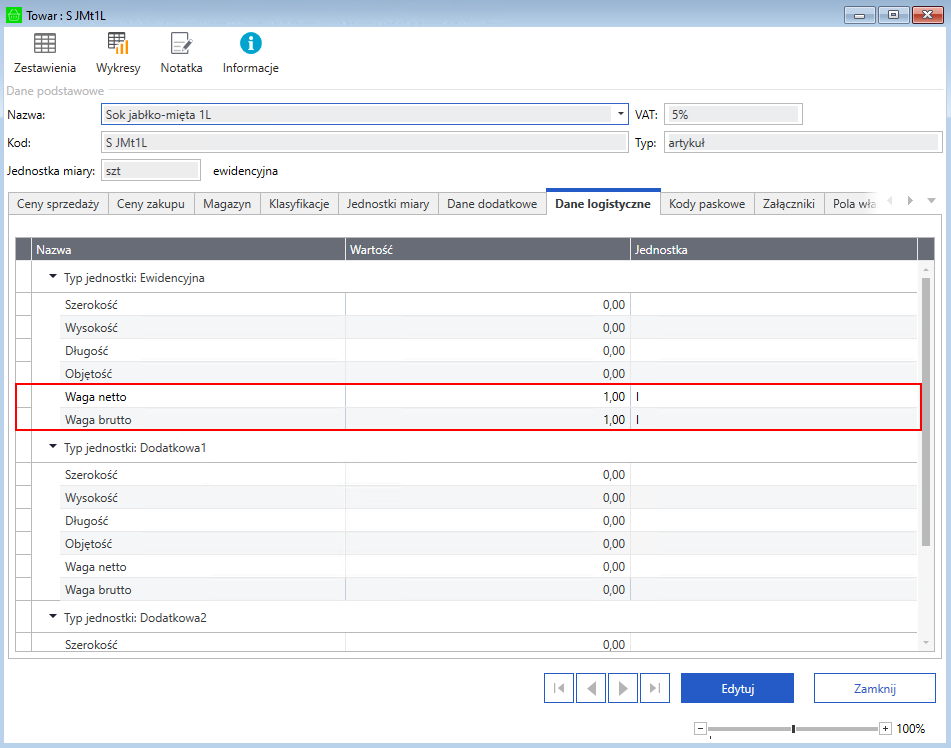Click the Notatka note icon
Screen dimensions: 951x748
coord(181,44)
